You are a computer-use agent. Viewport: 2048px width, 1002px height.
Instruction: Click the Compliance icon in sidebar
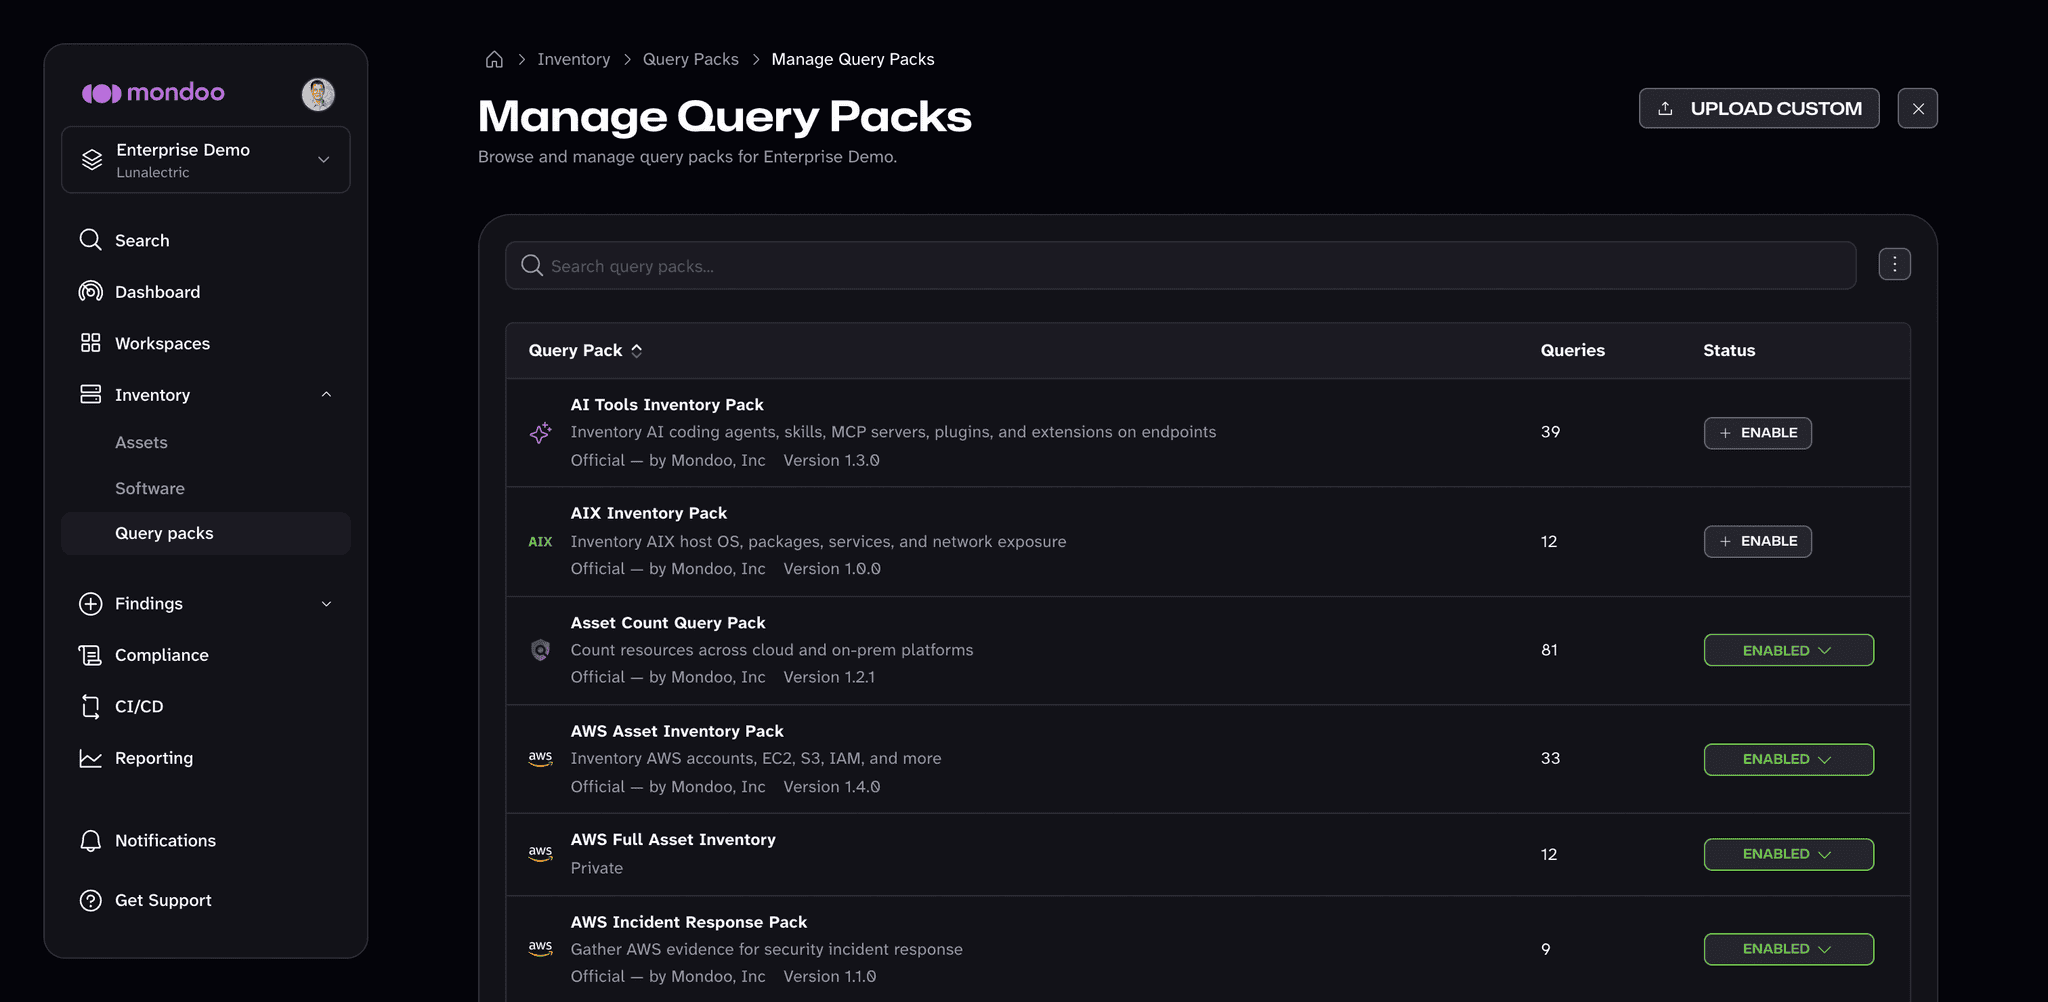pos(90,655)
